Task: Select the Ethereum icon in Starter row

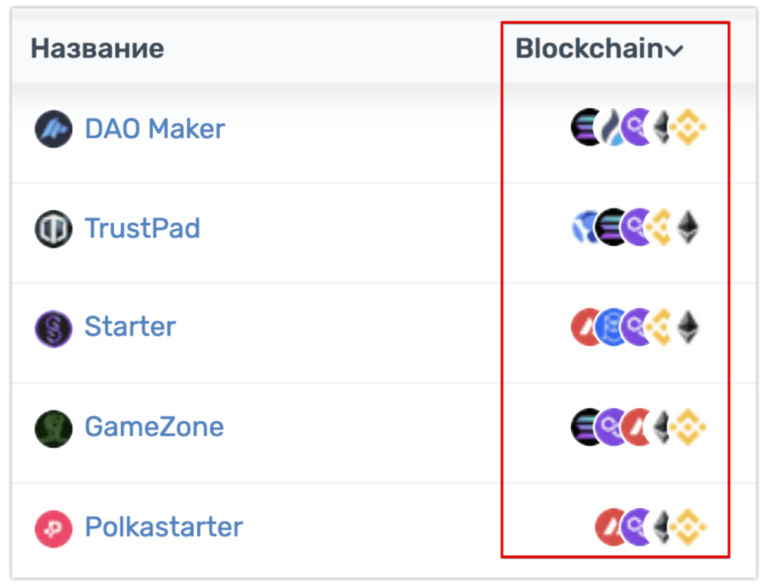Action: pyautogui.click(x=686, y=327)
